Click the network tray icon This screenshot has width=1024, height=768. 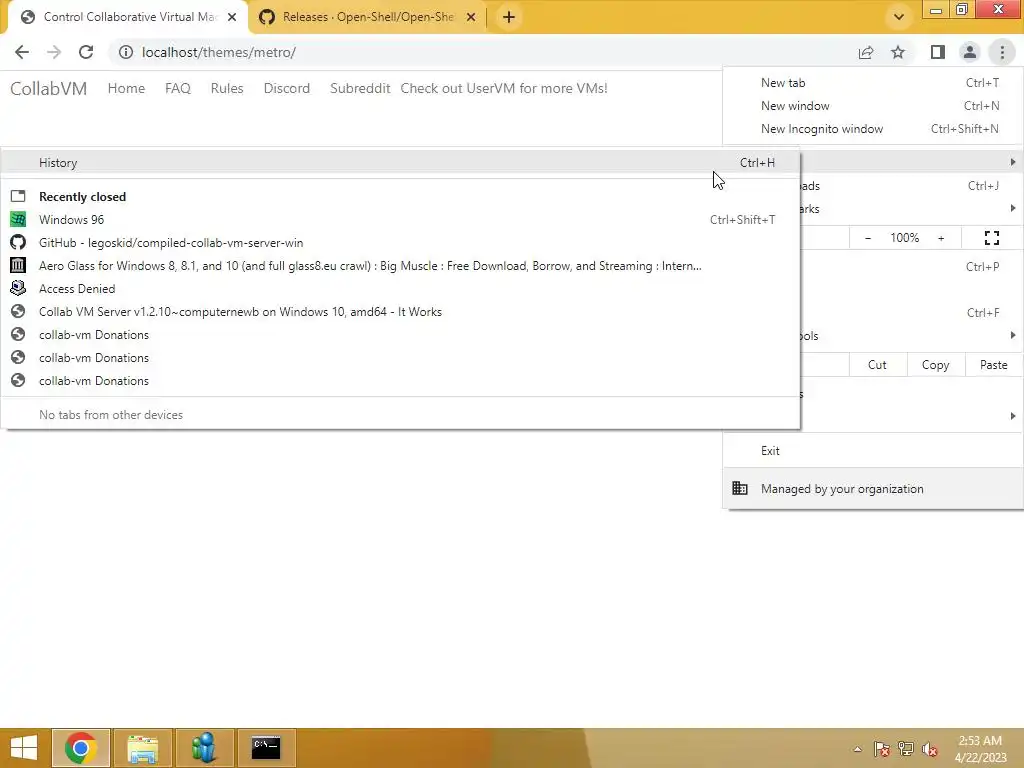tap(906, 749)
